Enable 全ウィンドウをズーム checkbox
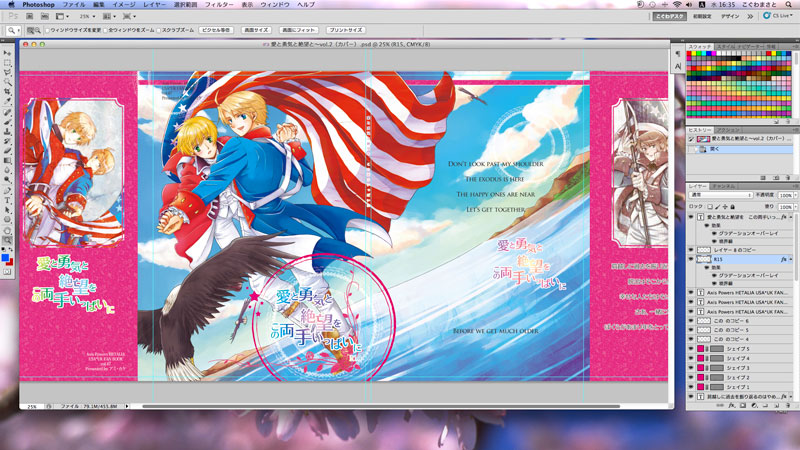 [x=106, y=30]
